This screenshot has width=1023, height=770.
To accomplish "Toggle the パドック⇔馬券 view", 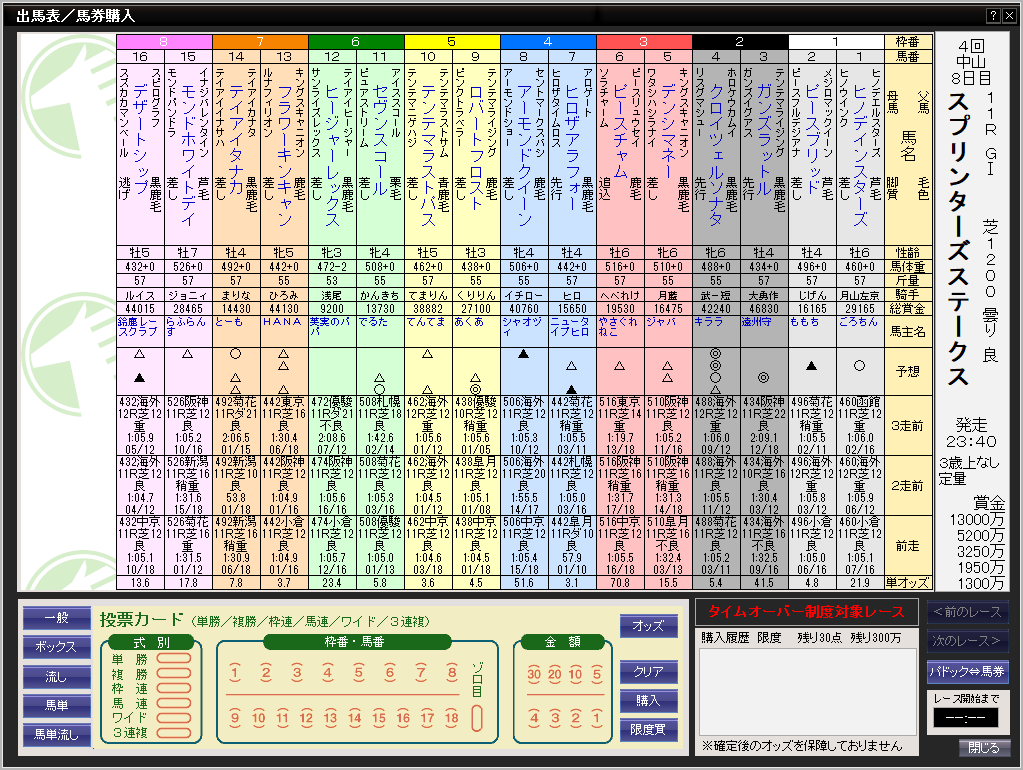I will [x=967, y=671].
